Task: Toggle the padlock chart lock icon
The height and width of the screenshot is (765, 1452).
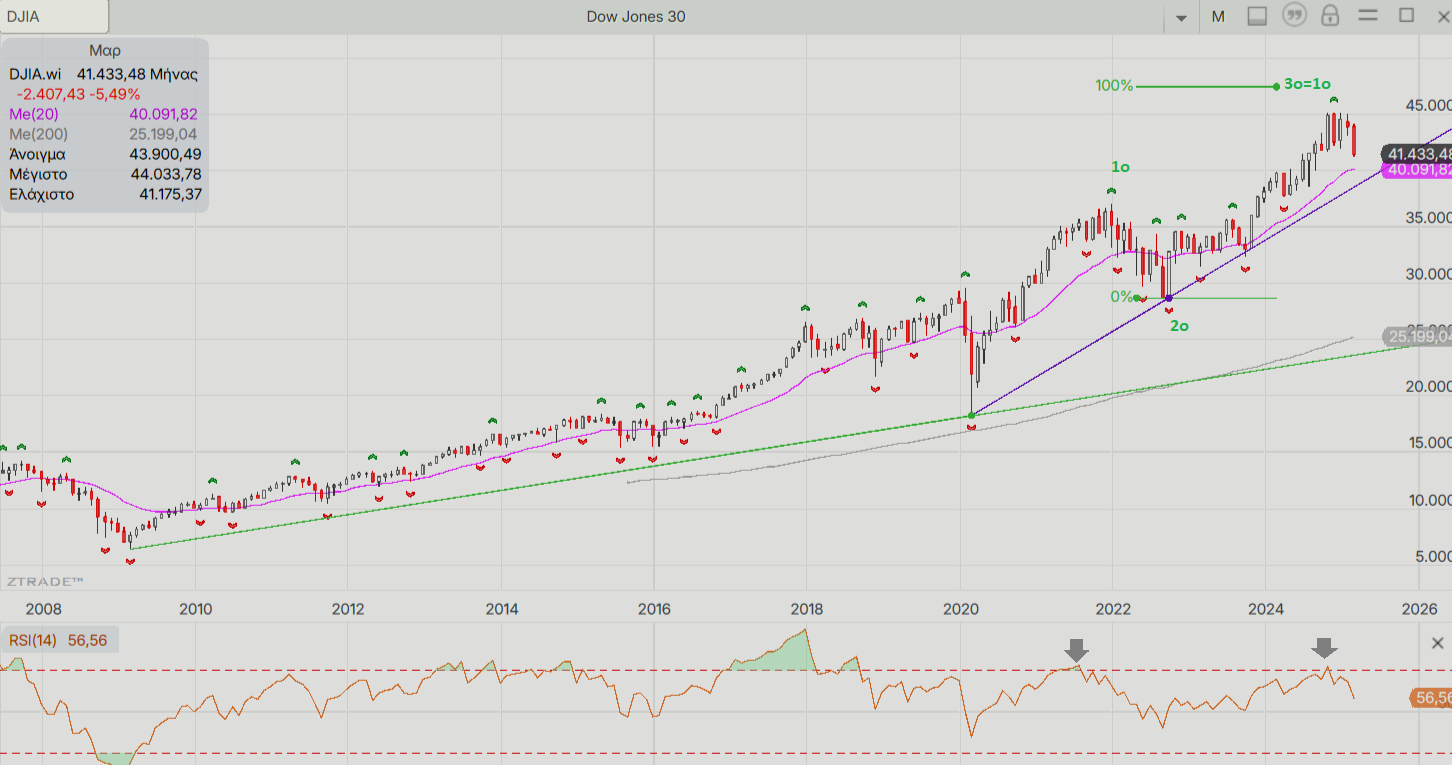Action: pos(1330,16)
